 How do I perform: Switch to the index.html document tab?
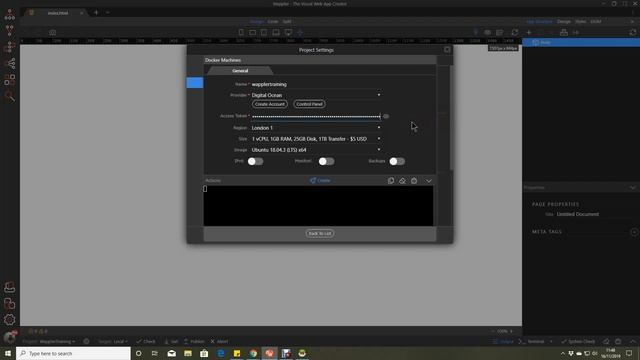click(58, 13)
